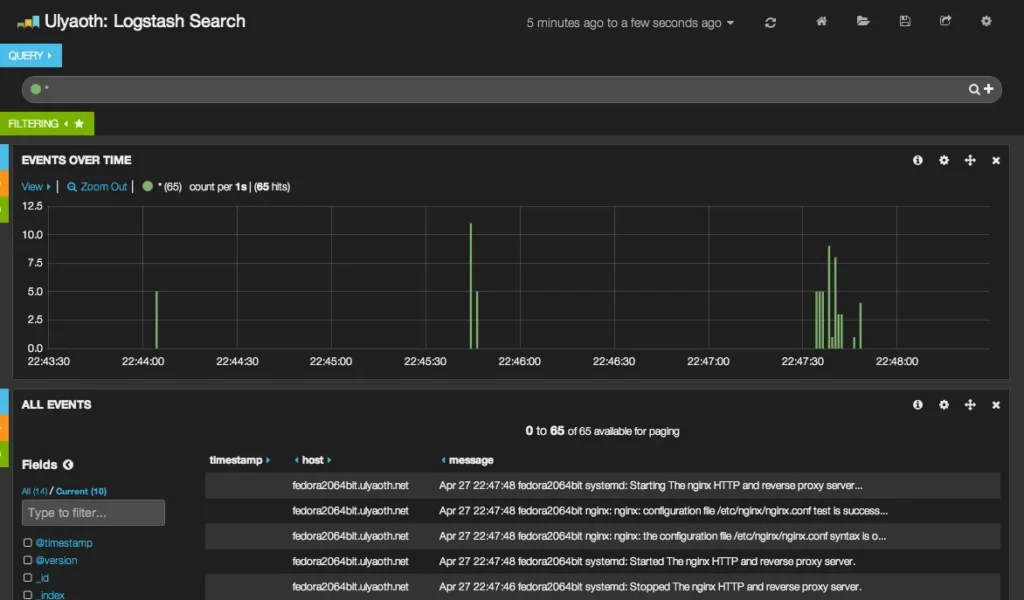The height and width of the screenshot is (600, 1024).
Task: Click the green query color dot
Action: (x=36, y=90)
